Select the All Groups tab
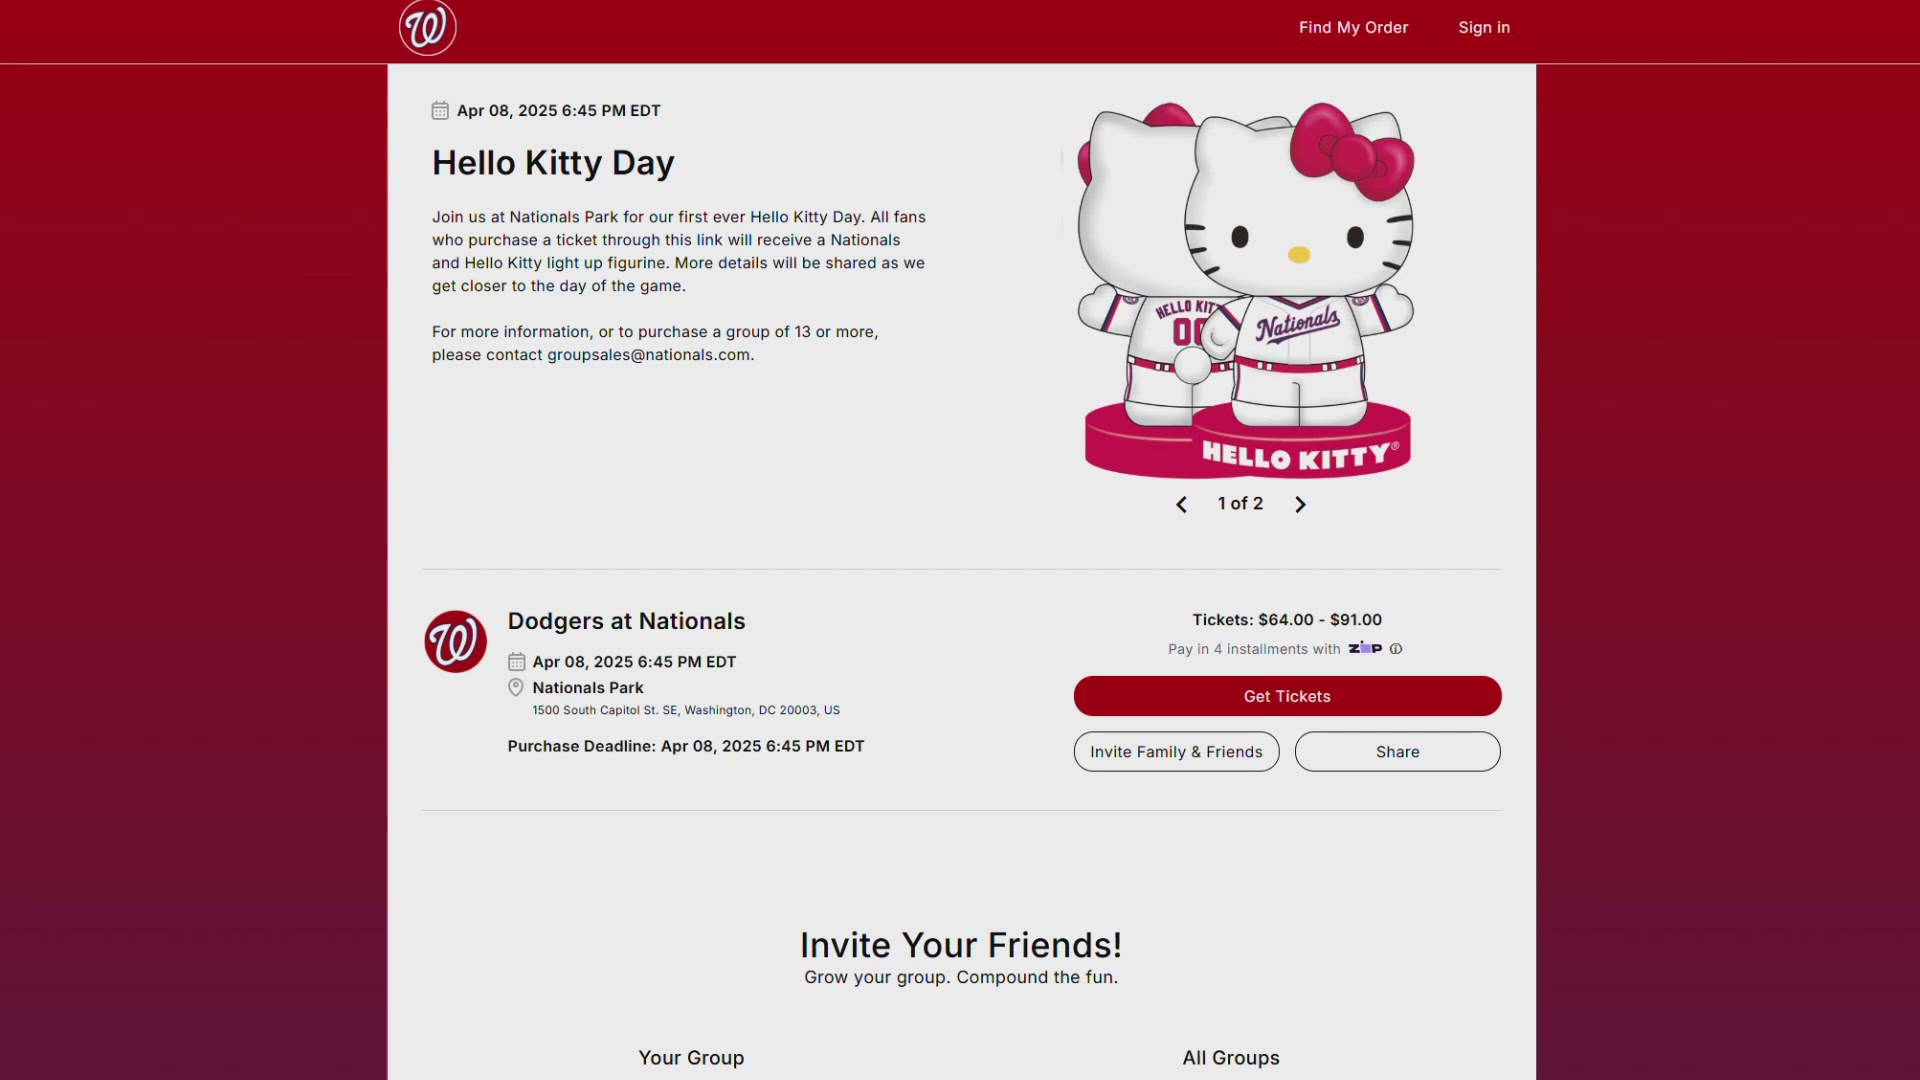The image size is (1920, 1080). pyautogui.click(x=1231, y=1057)
